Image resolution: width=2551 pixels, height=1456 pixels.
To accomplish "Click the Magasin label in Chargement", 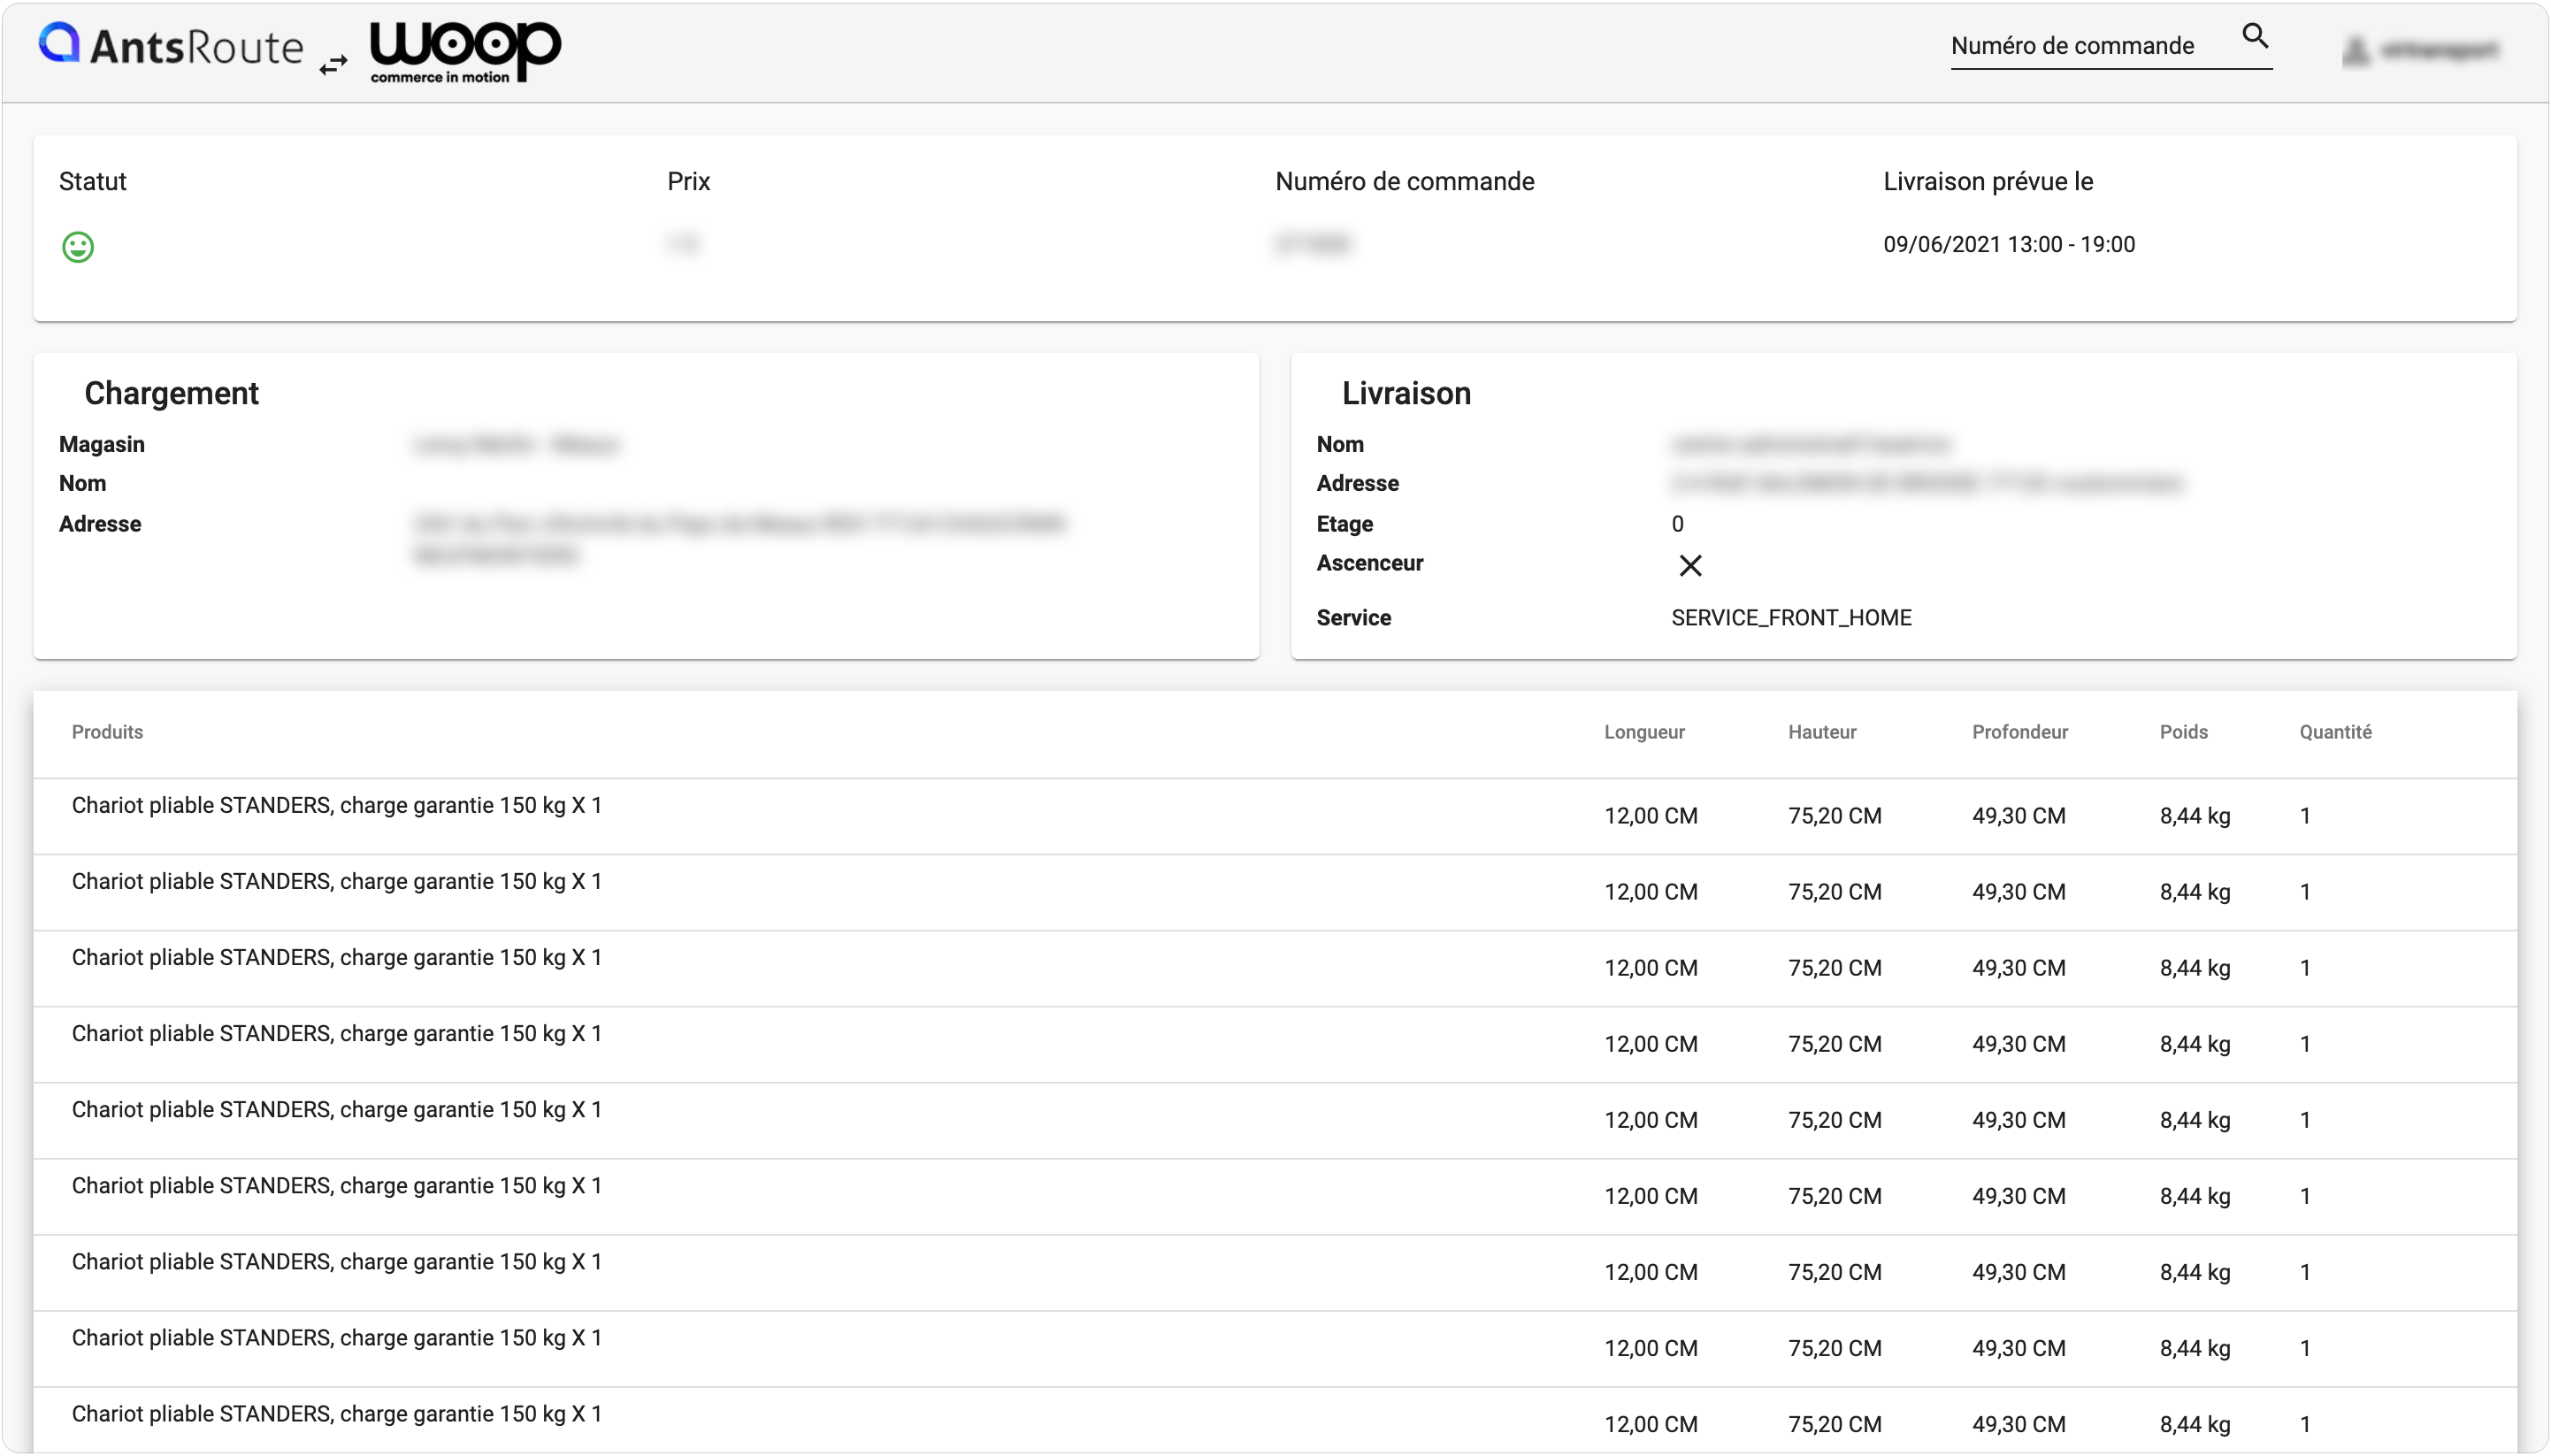I will click(102, 445).
